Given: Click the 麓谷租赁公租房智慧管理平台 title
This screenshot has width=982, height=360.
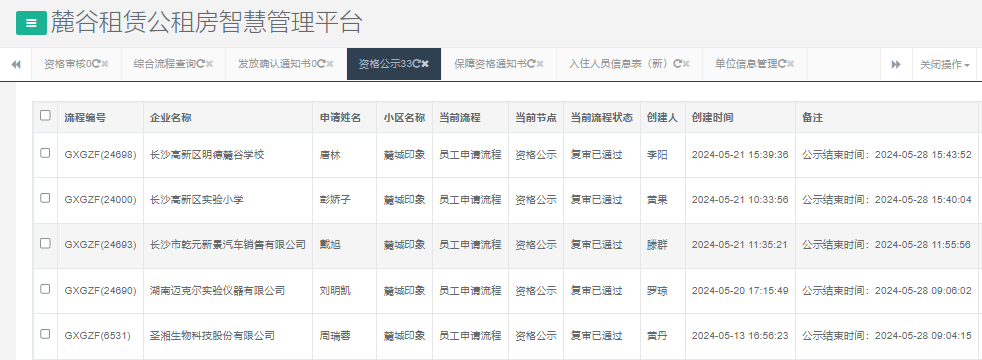Looking at the screenshot, I should pyautogui.click(x=206, y=23).
